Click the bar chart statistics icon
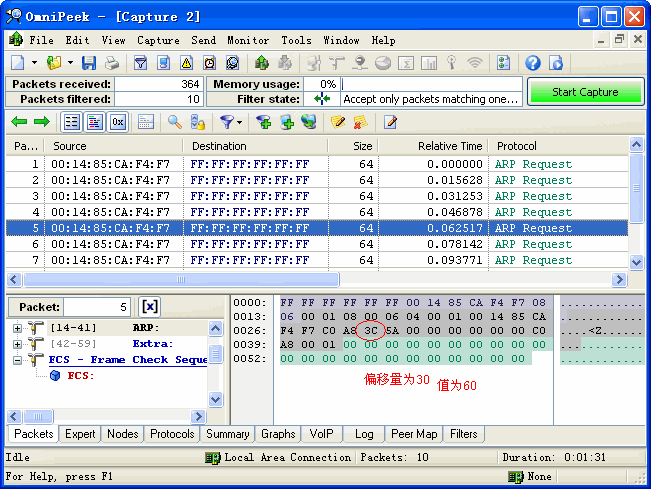This screenshot has width=651, height=489. [x=429, y=63]
